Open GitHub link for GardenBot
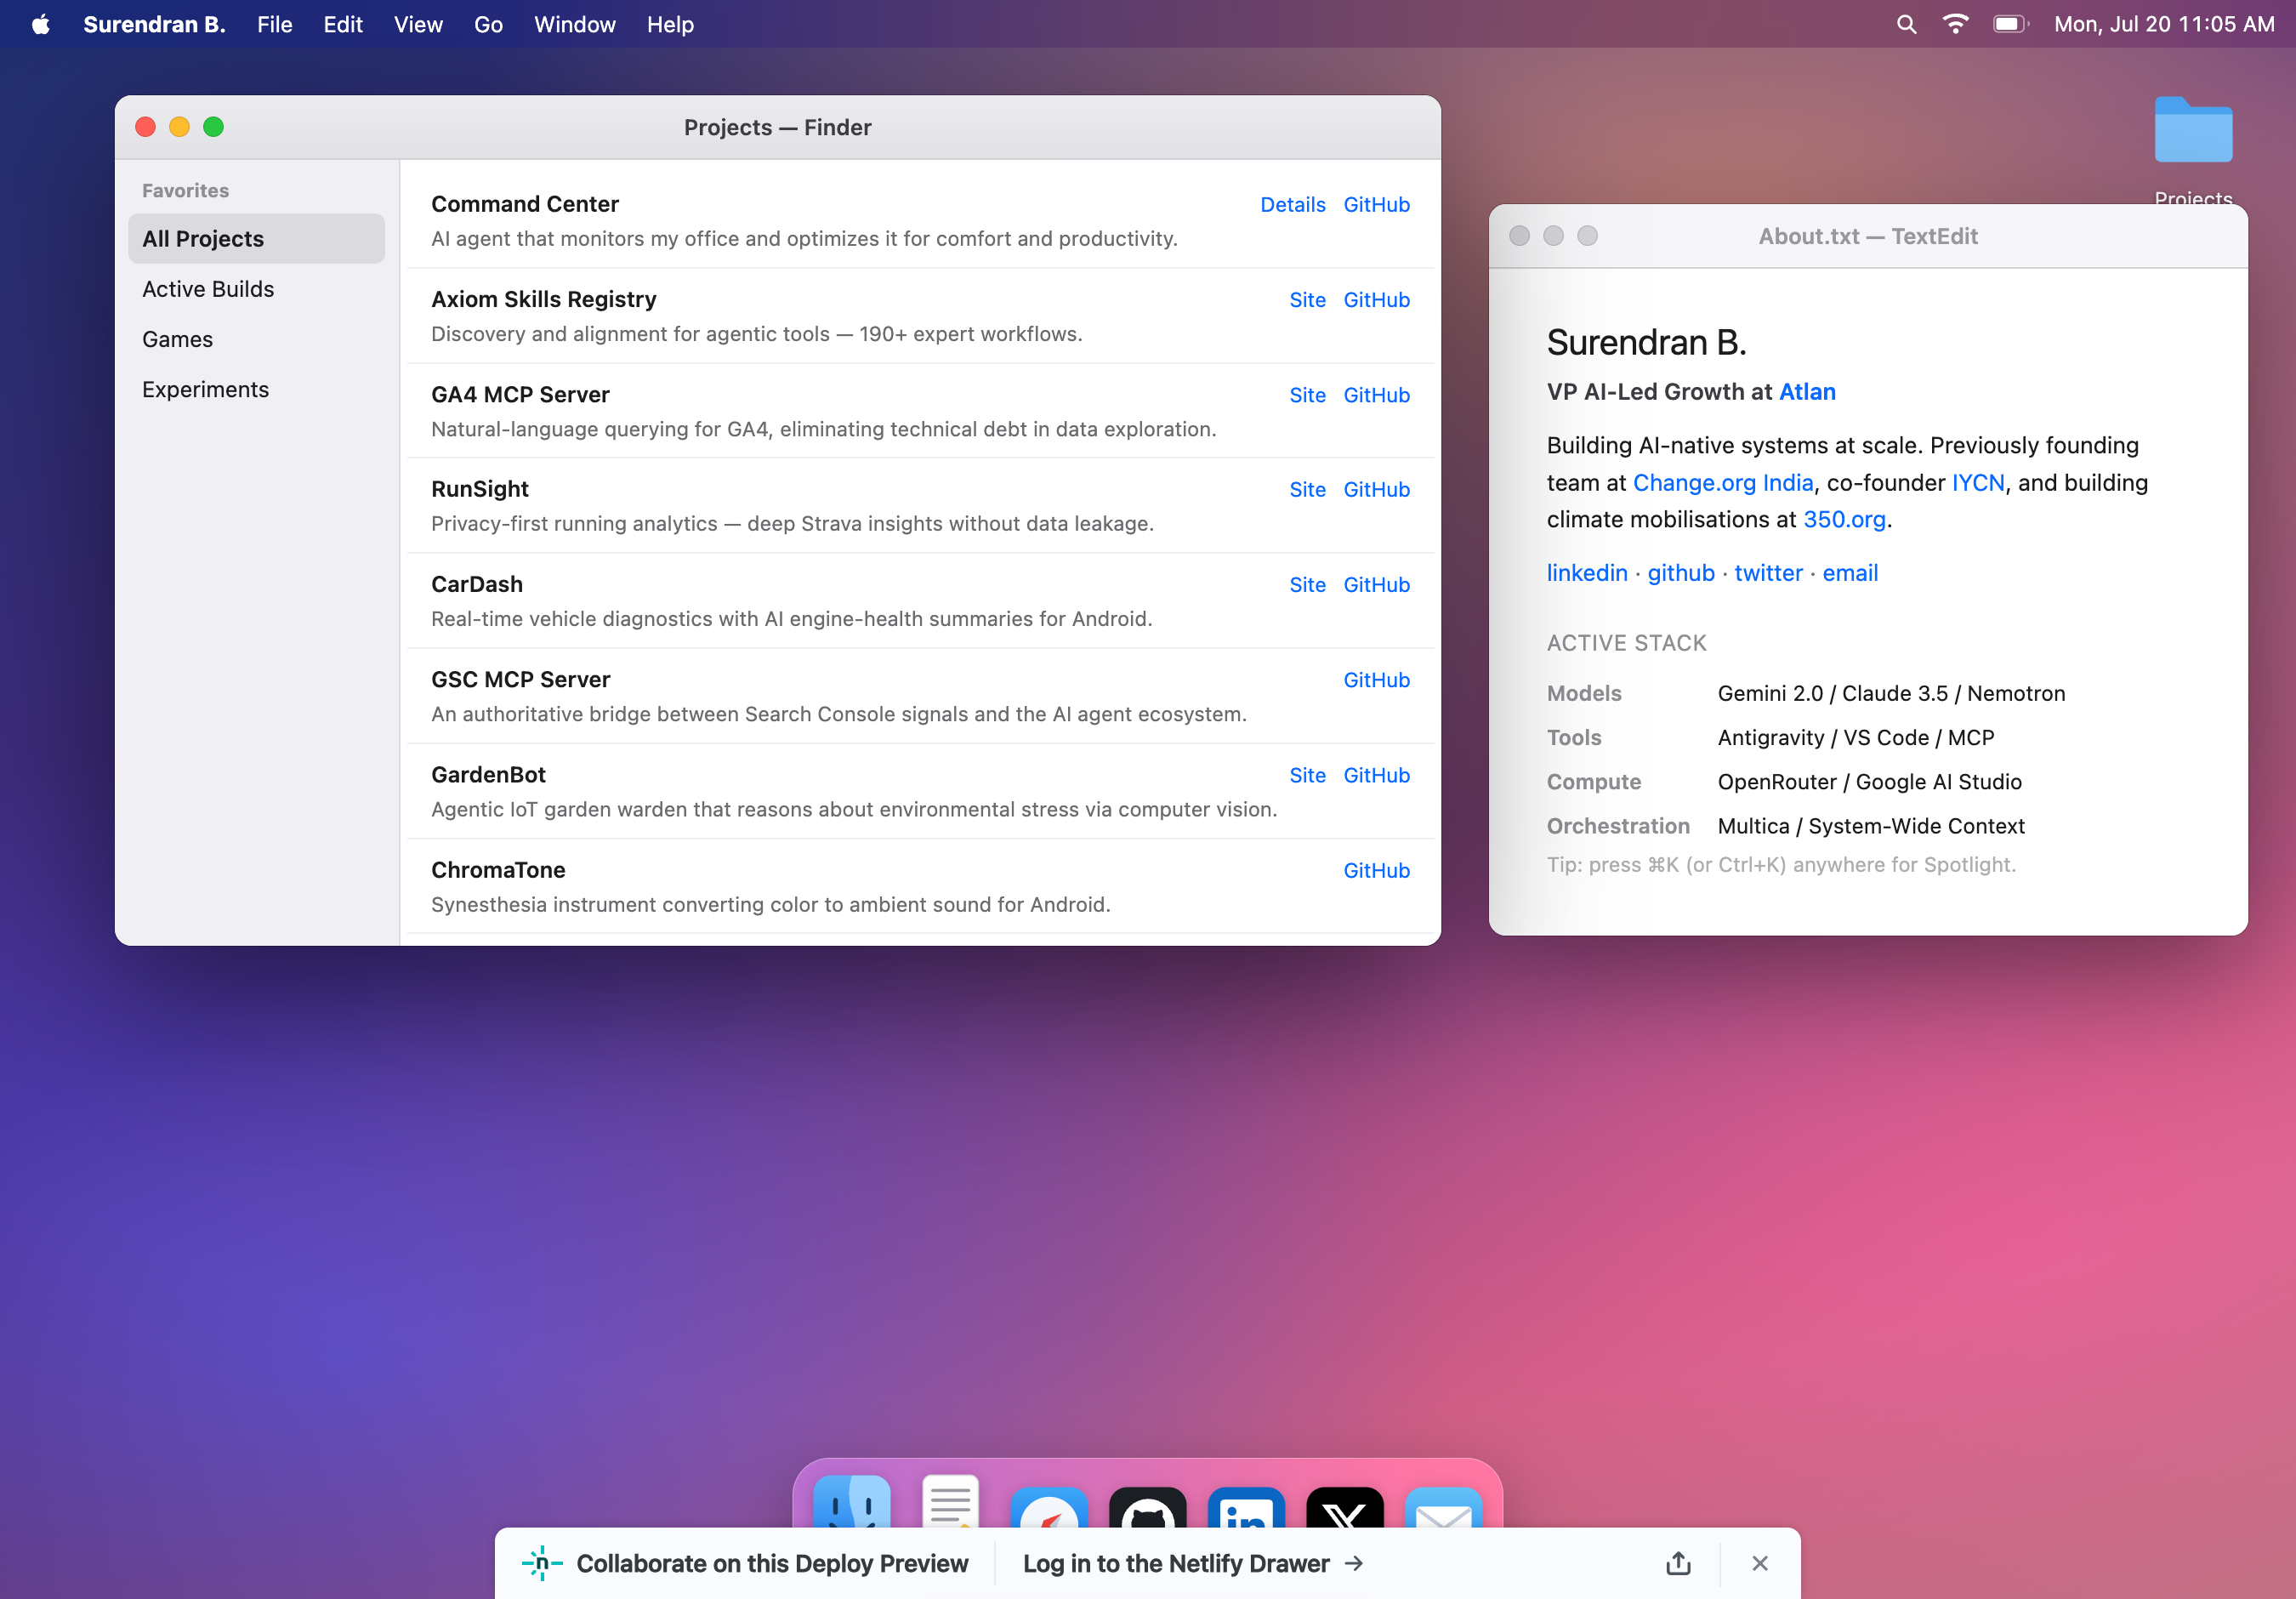 pos(1376,774)
